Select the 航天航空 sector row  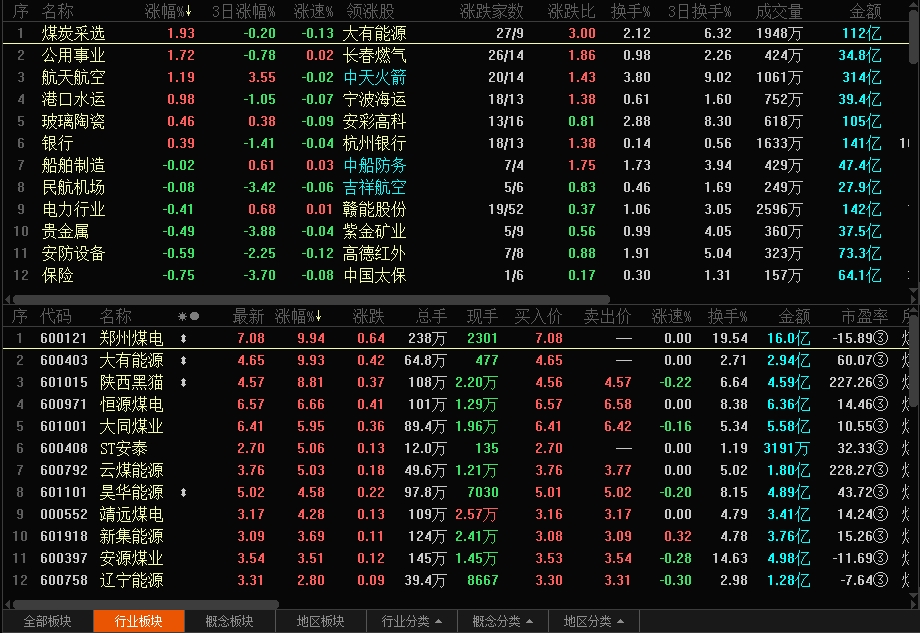[74, 77]
